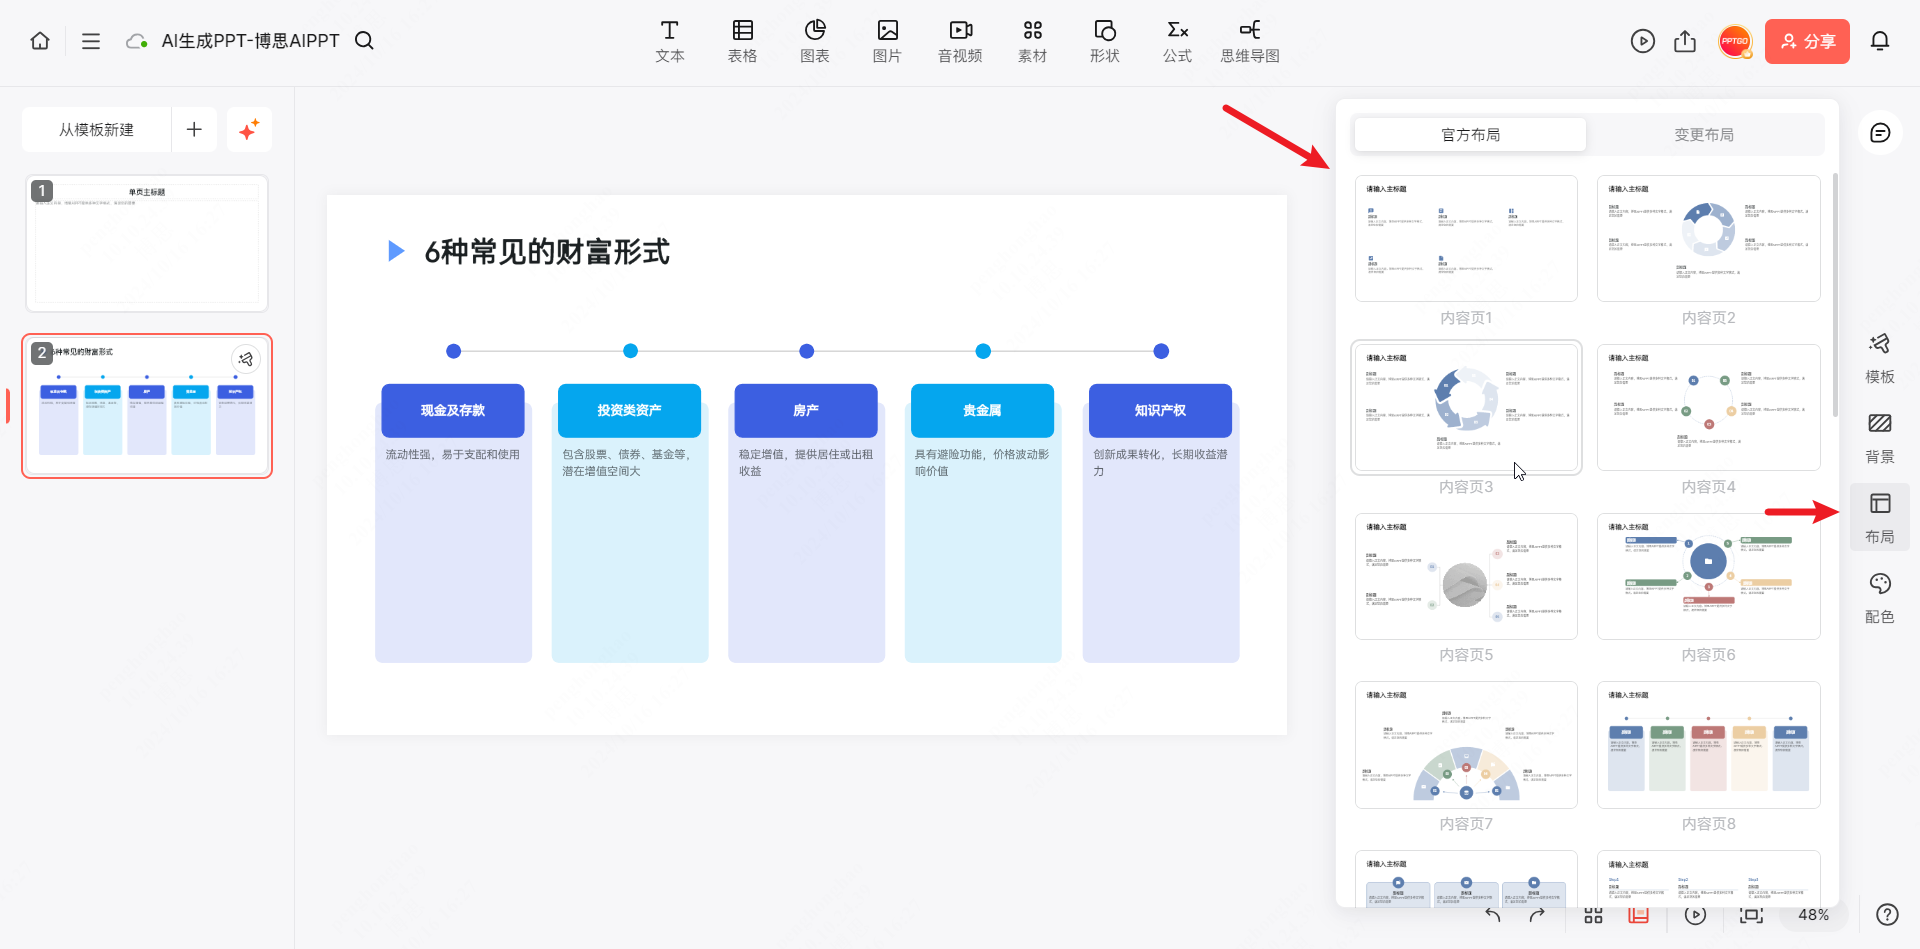Choose the 内容页5 layout
Image resolution: width=1920 pixels, height=949 pixels.
1466,576
